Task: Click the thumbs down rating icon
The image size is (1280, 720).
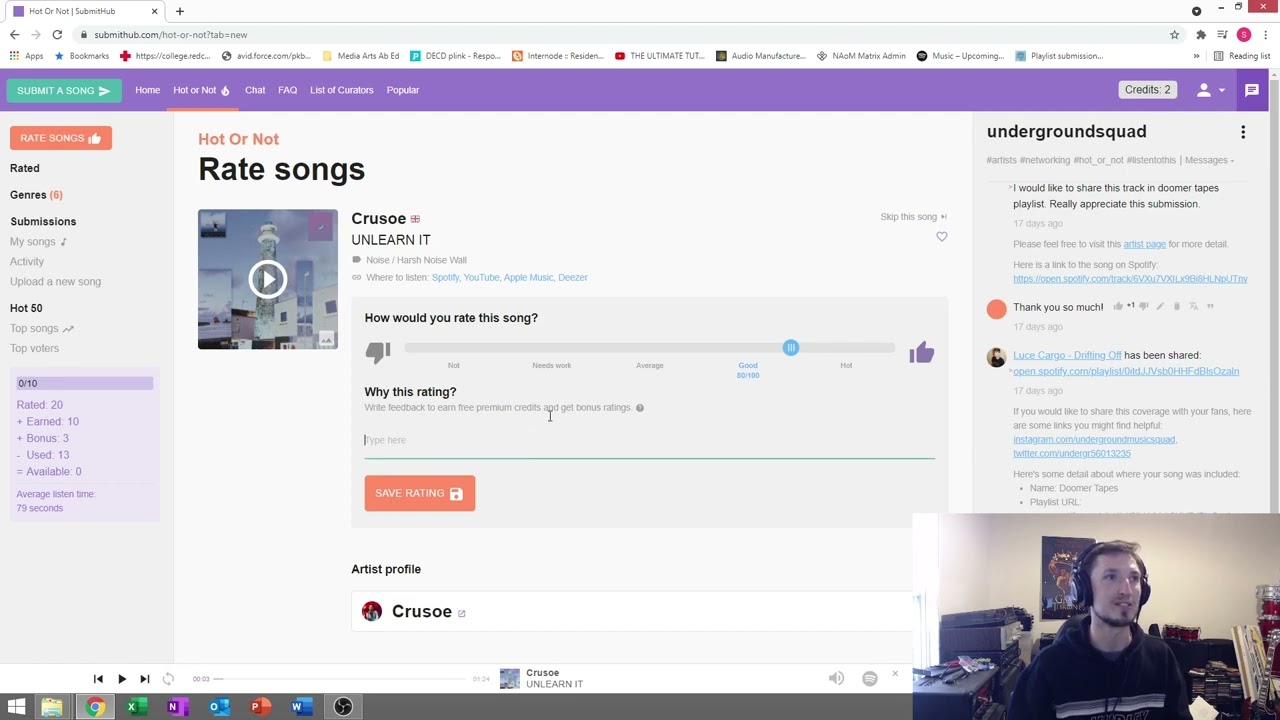Action: tap(378, 351)
